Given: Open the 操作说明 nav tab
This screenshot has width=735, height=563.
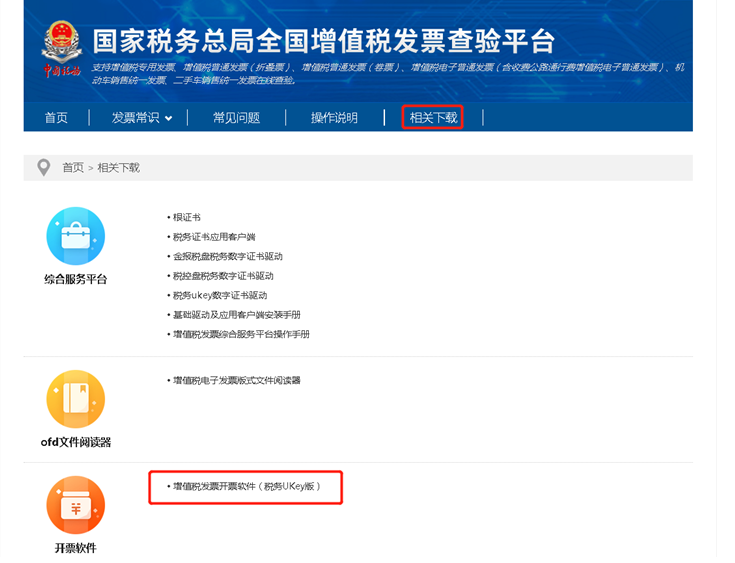Looking at the screenshot, I should [x=334, y=117].
